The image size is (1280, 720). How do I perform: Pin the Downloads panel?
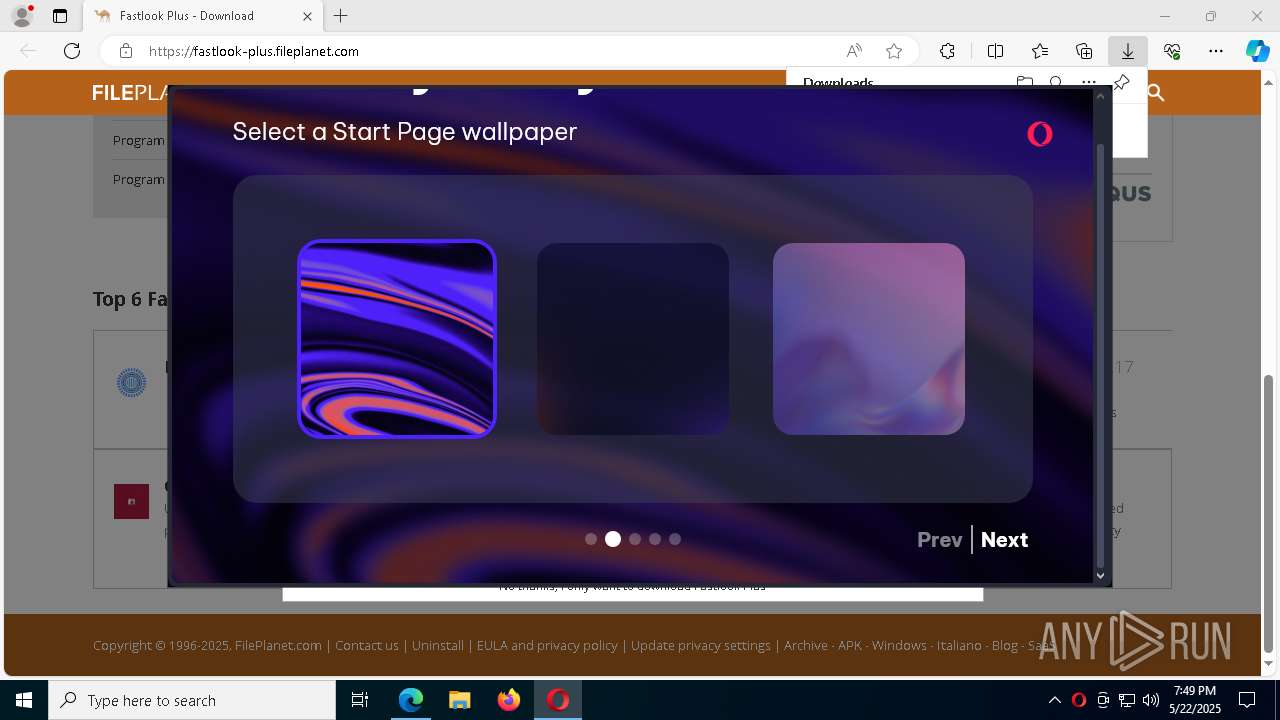click(x=1121, y=83)
